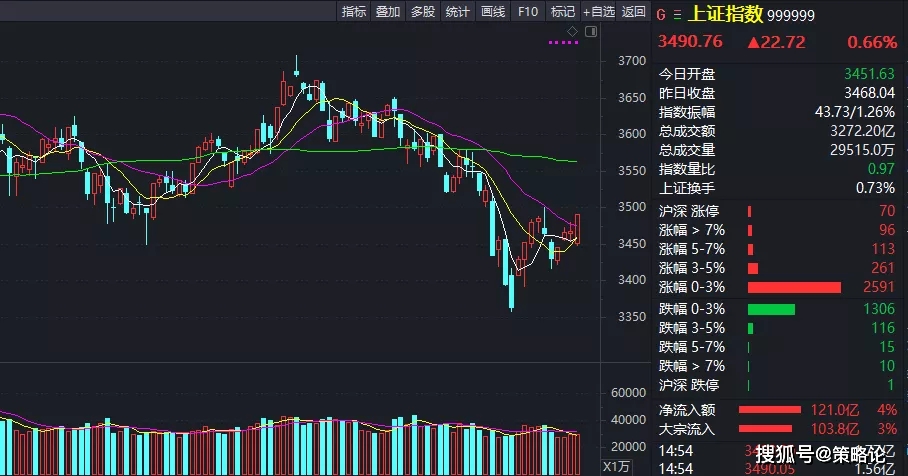Click the 统计 statistics button
The height and width of the screenshot is (476, 908).
[458, 12]
